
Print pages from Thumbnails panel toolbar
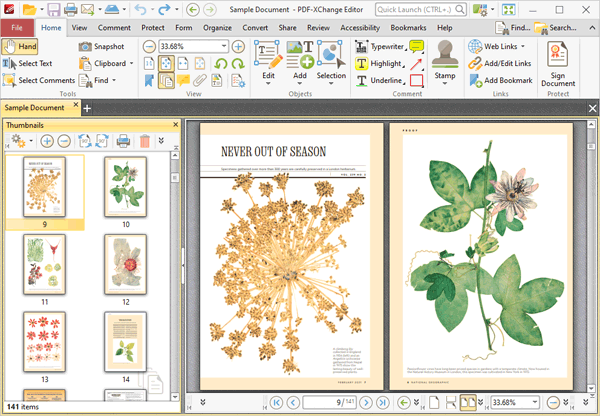pyautogui.click(x=123, y=142)
